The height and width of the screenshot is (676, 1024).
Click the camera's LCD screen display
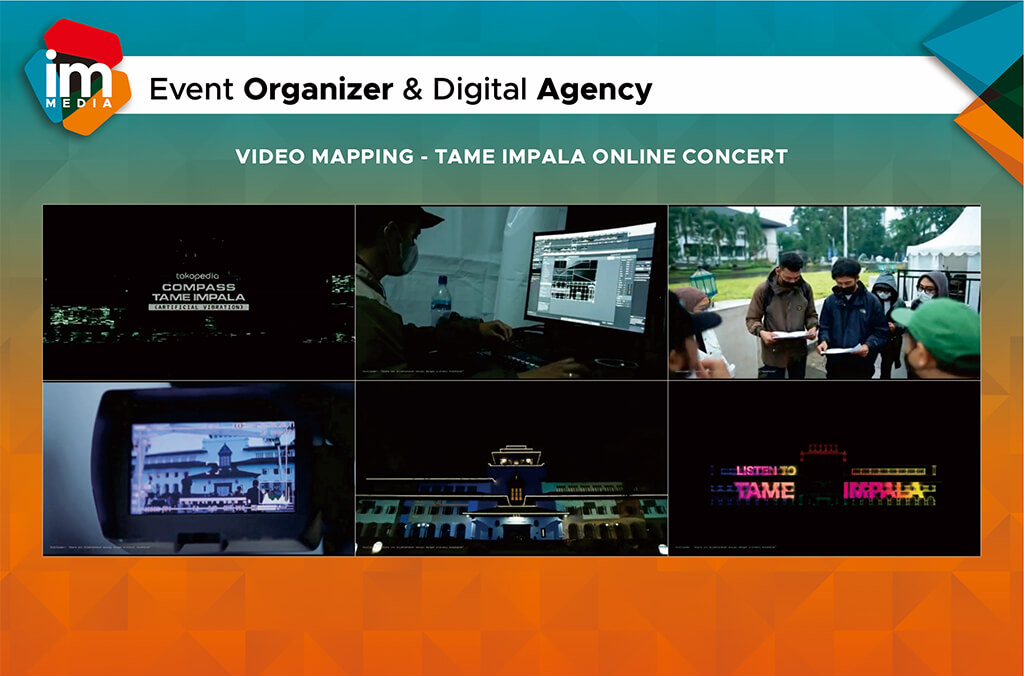coord(213,467)
